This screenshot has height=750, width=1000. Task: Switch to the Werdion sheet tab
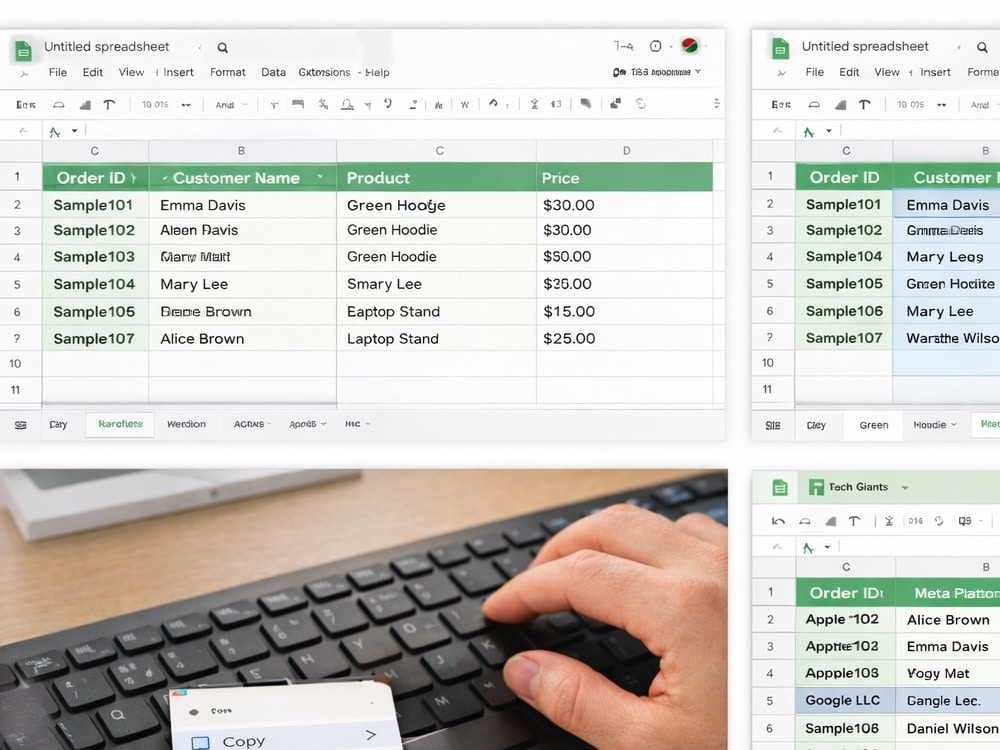[x=186, y=424]
